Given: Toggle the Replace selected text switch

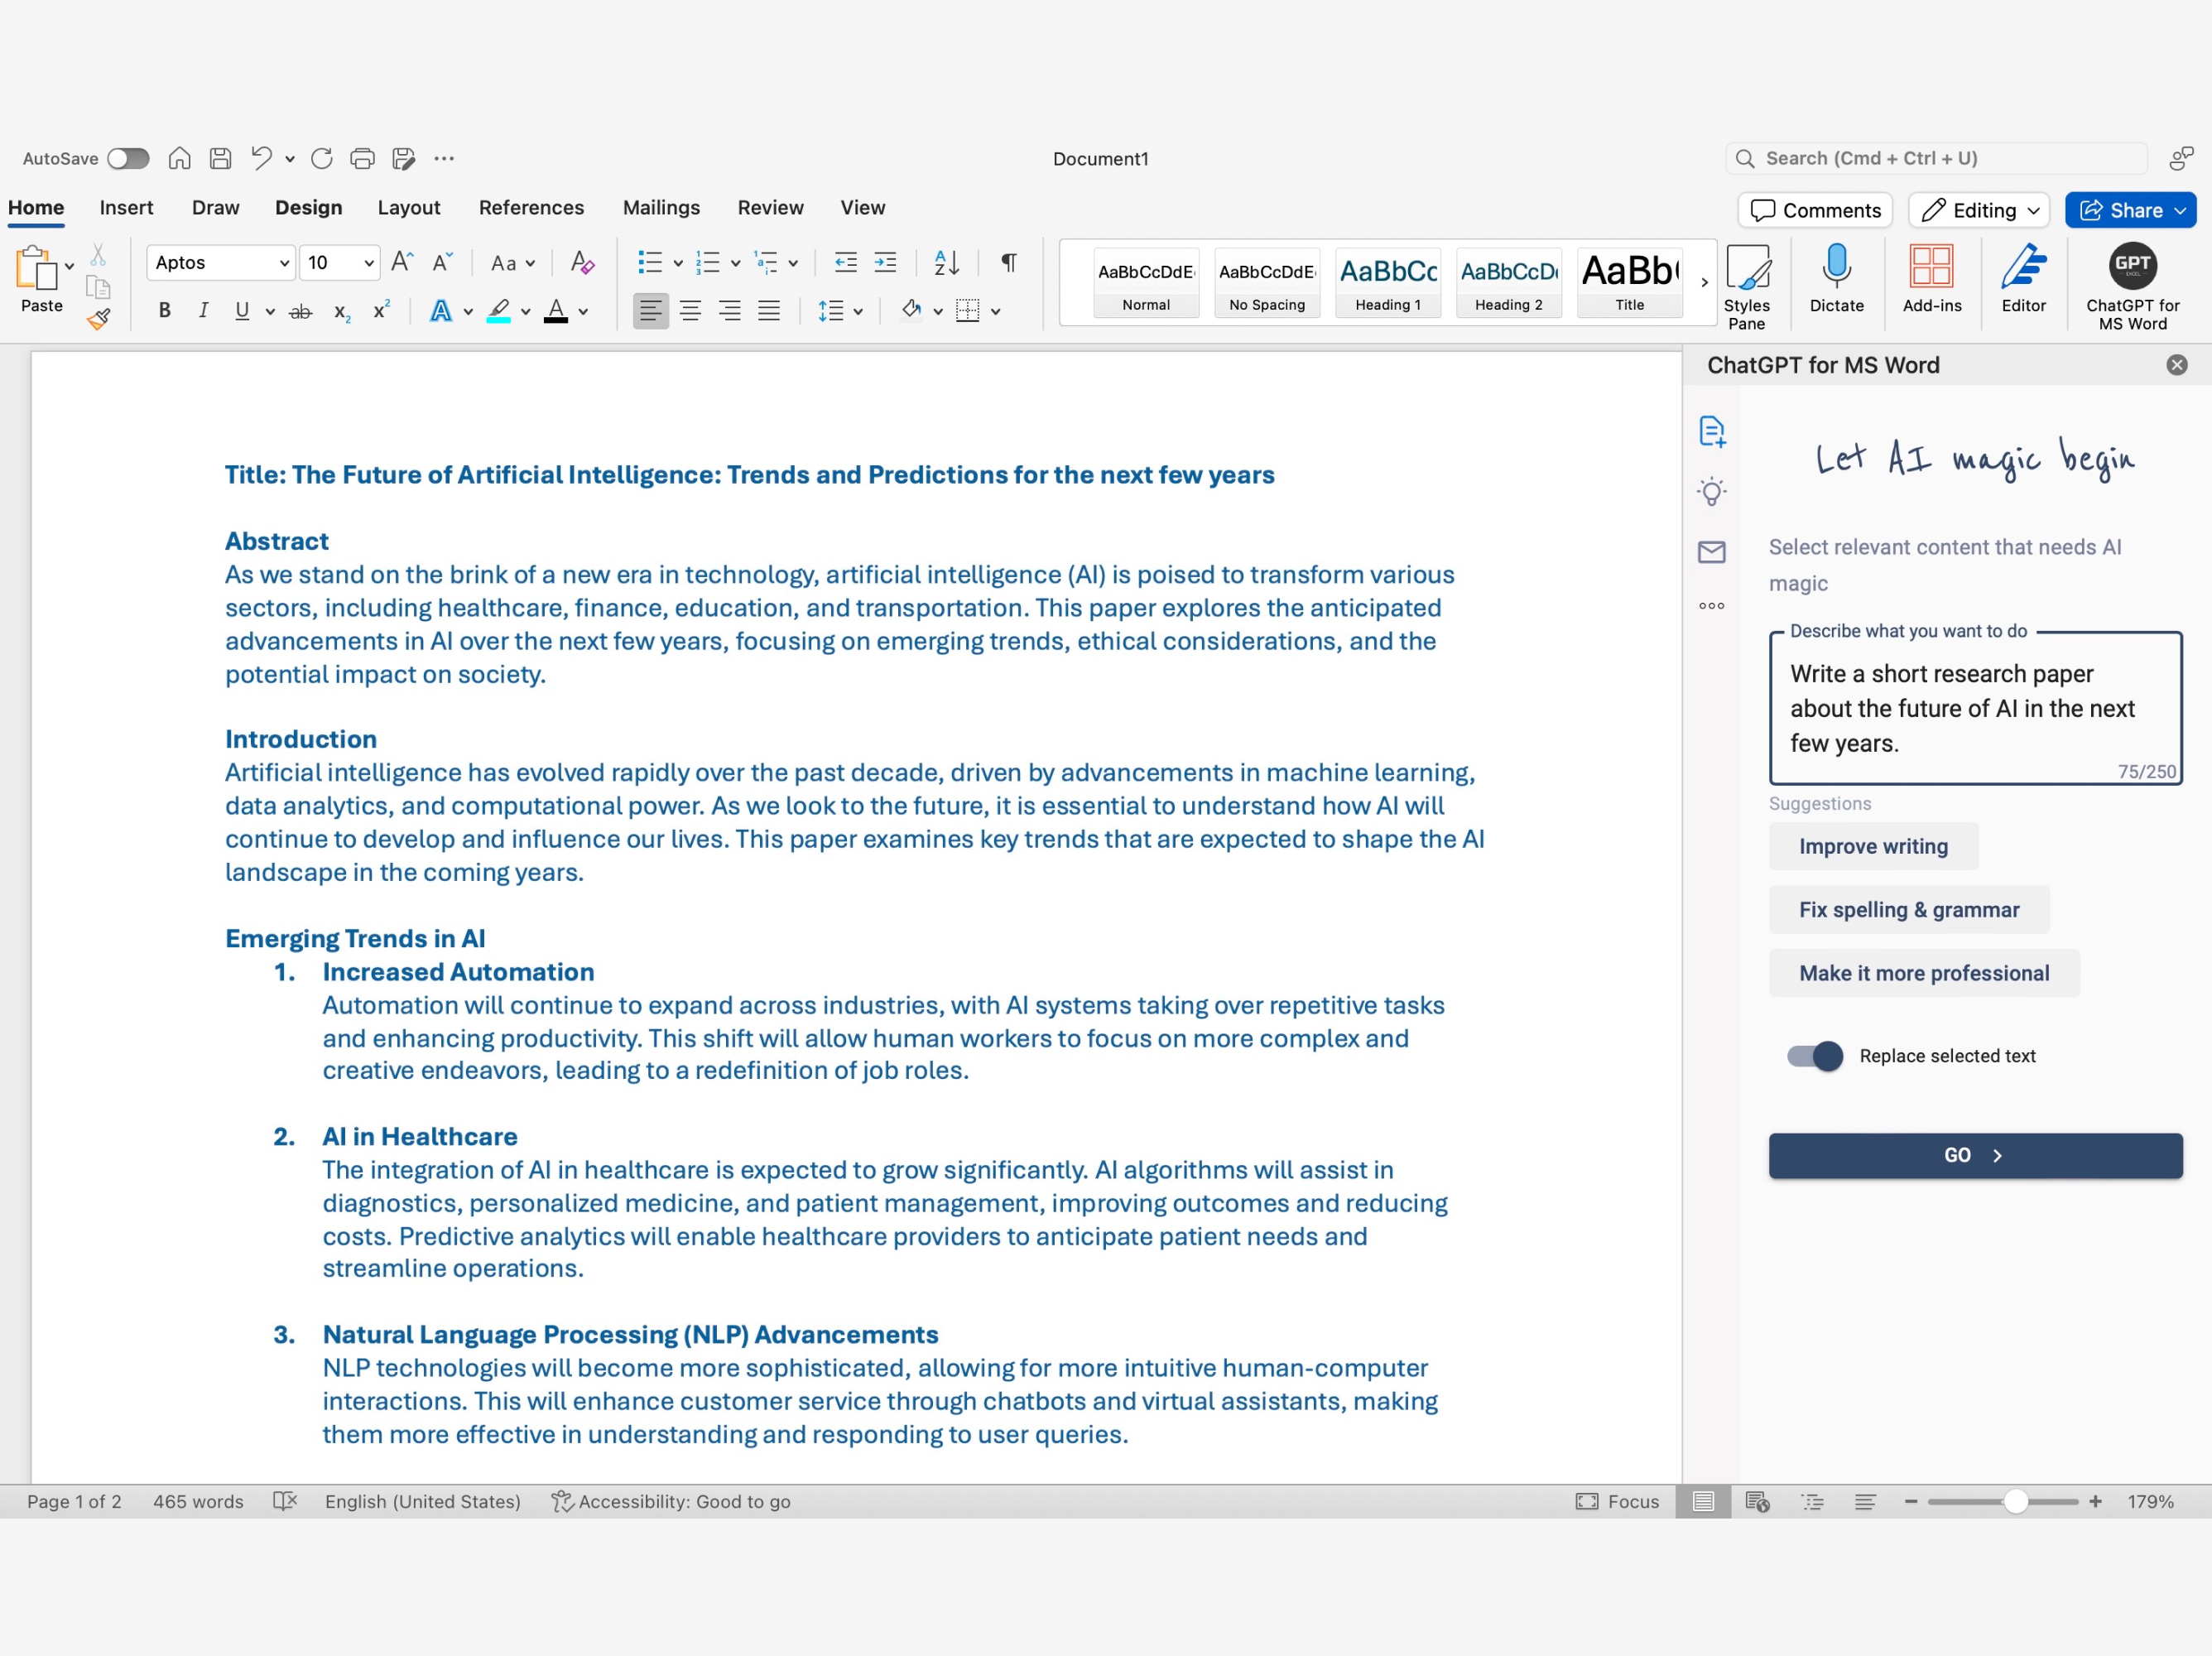Looking at the screenshot, I should 1815,1056.
